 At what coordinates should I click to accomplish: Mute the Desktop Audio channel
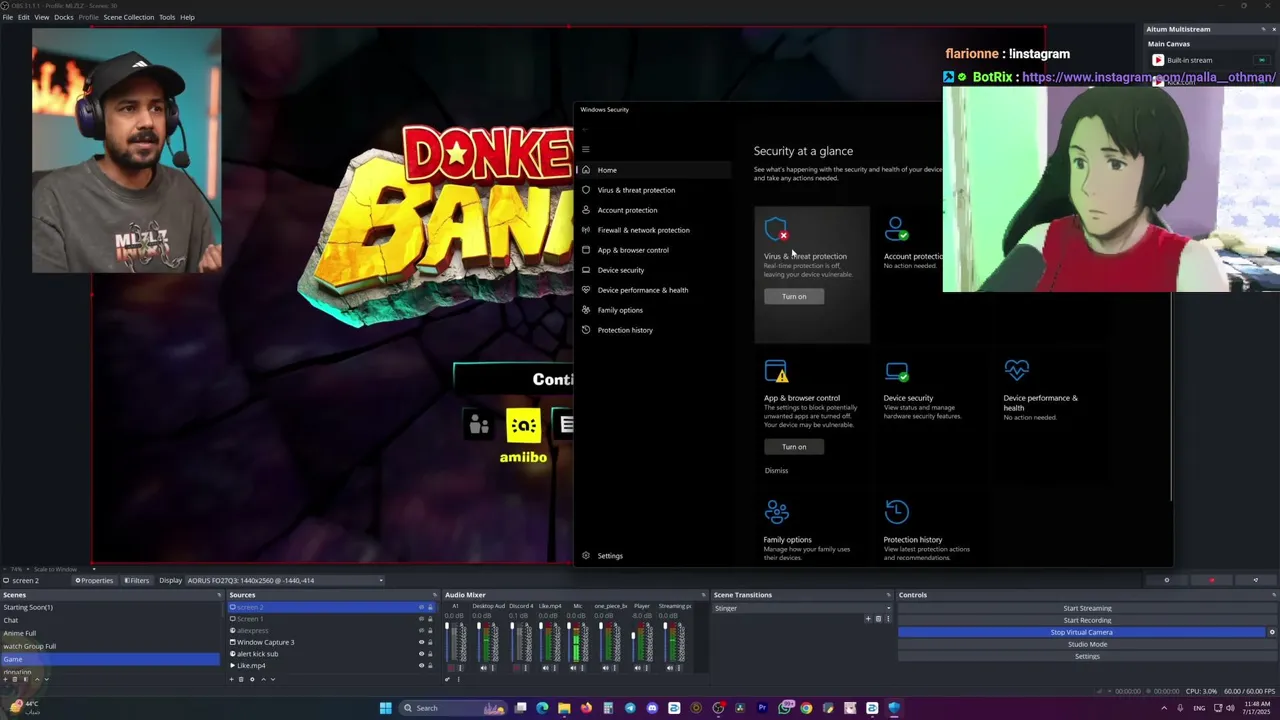pos(484,668)
